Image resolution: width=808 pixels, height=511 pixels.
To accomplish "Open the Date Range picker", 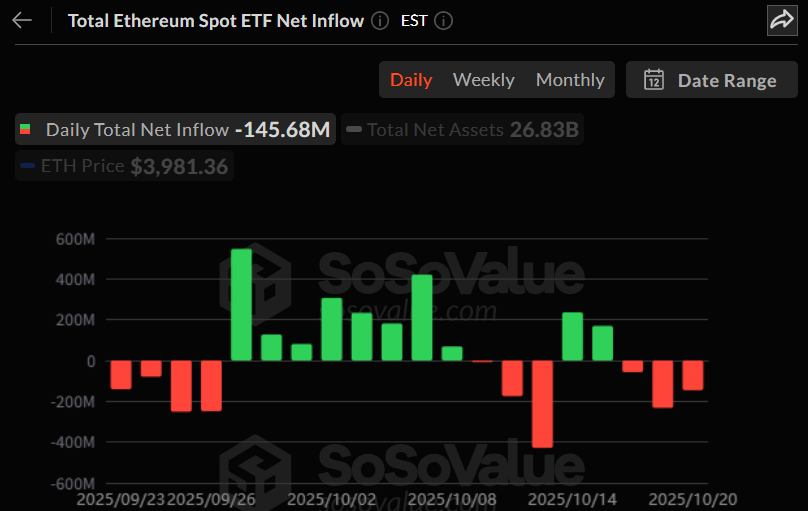I will [x=712, y=80].
